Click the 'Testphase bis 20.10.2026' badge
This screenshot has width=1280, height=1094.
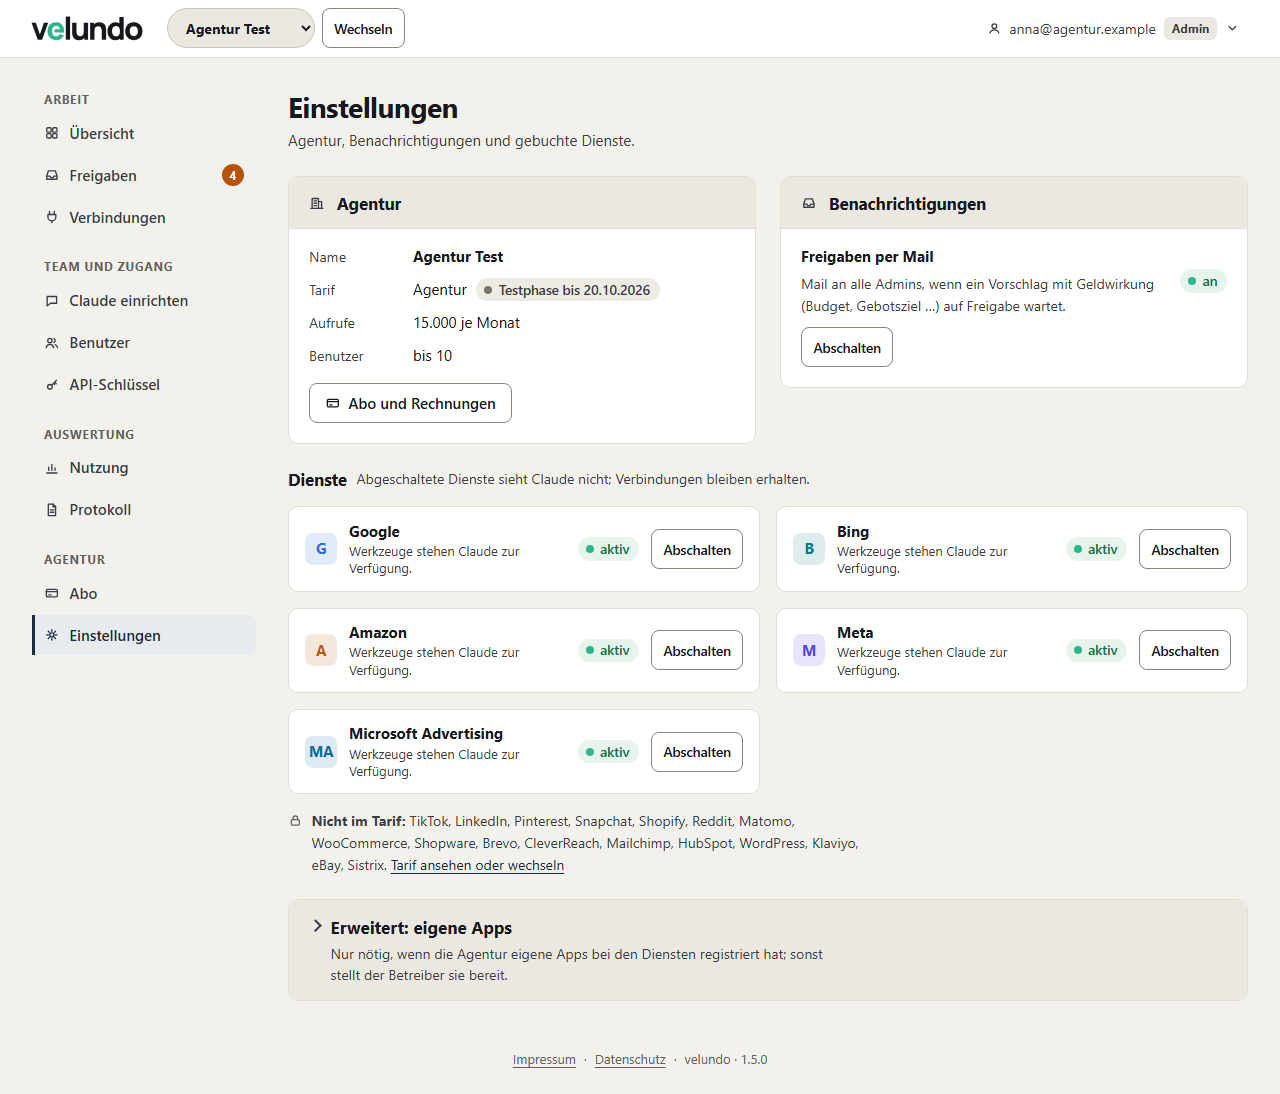pyautogui.click(x=567, y=290)
